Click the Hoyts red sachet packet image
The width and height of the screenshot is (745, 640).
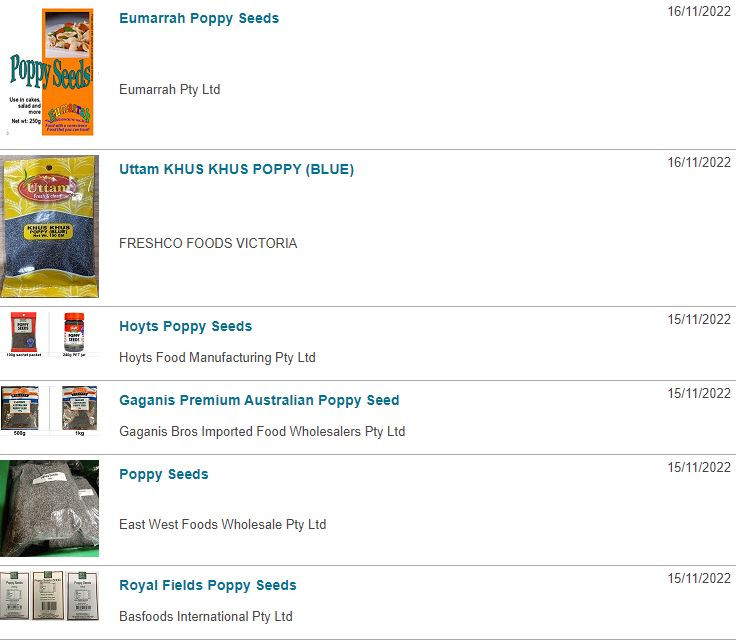[24, 334]
